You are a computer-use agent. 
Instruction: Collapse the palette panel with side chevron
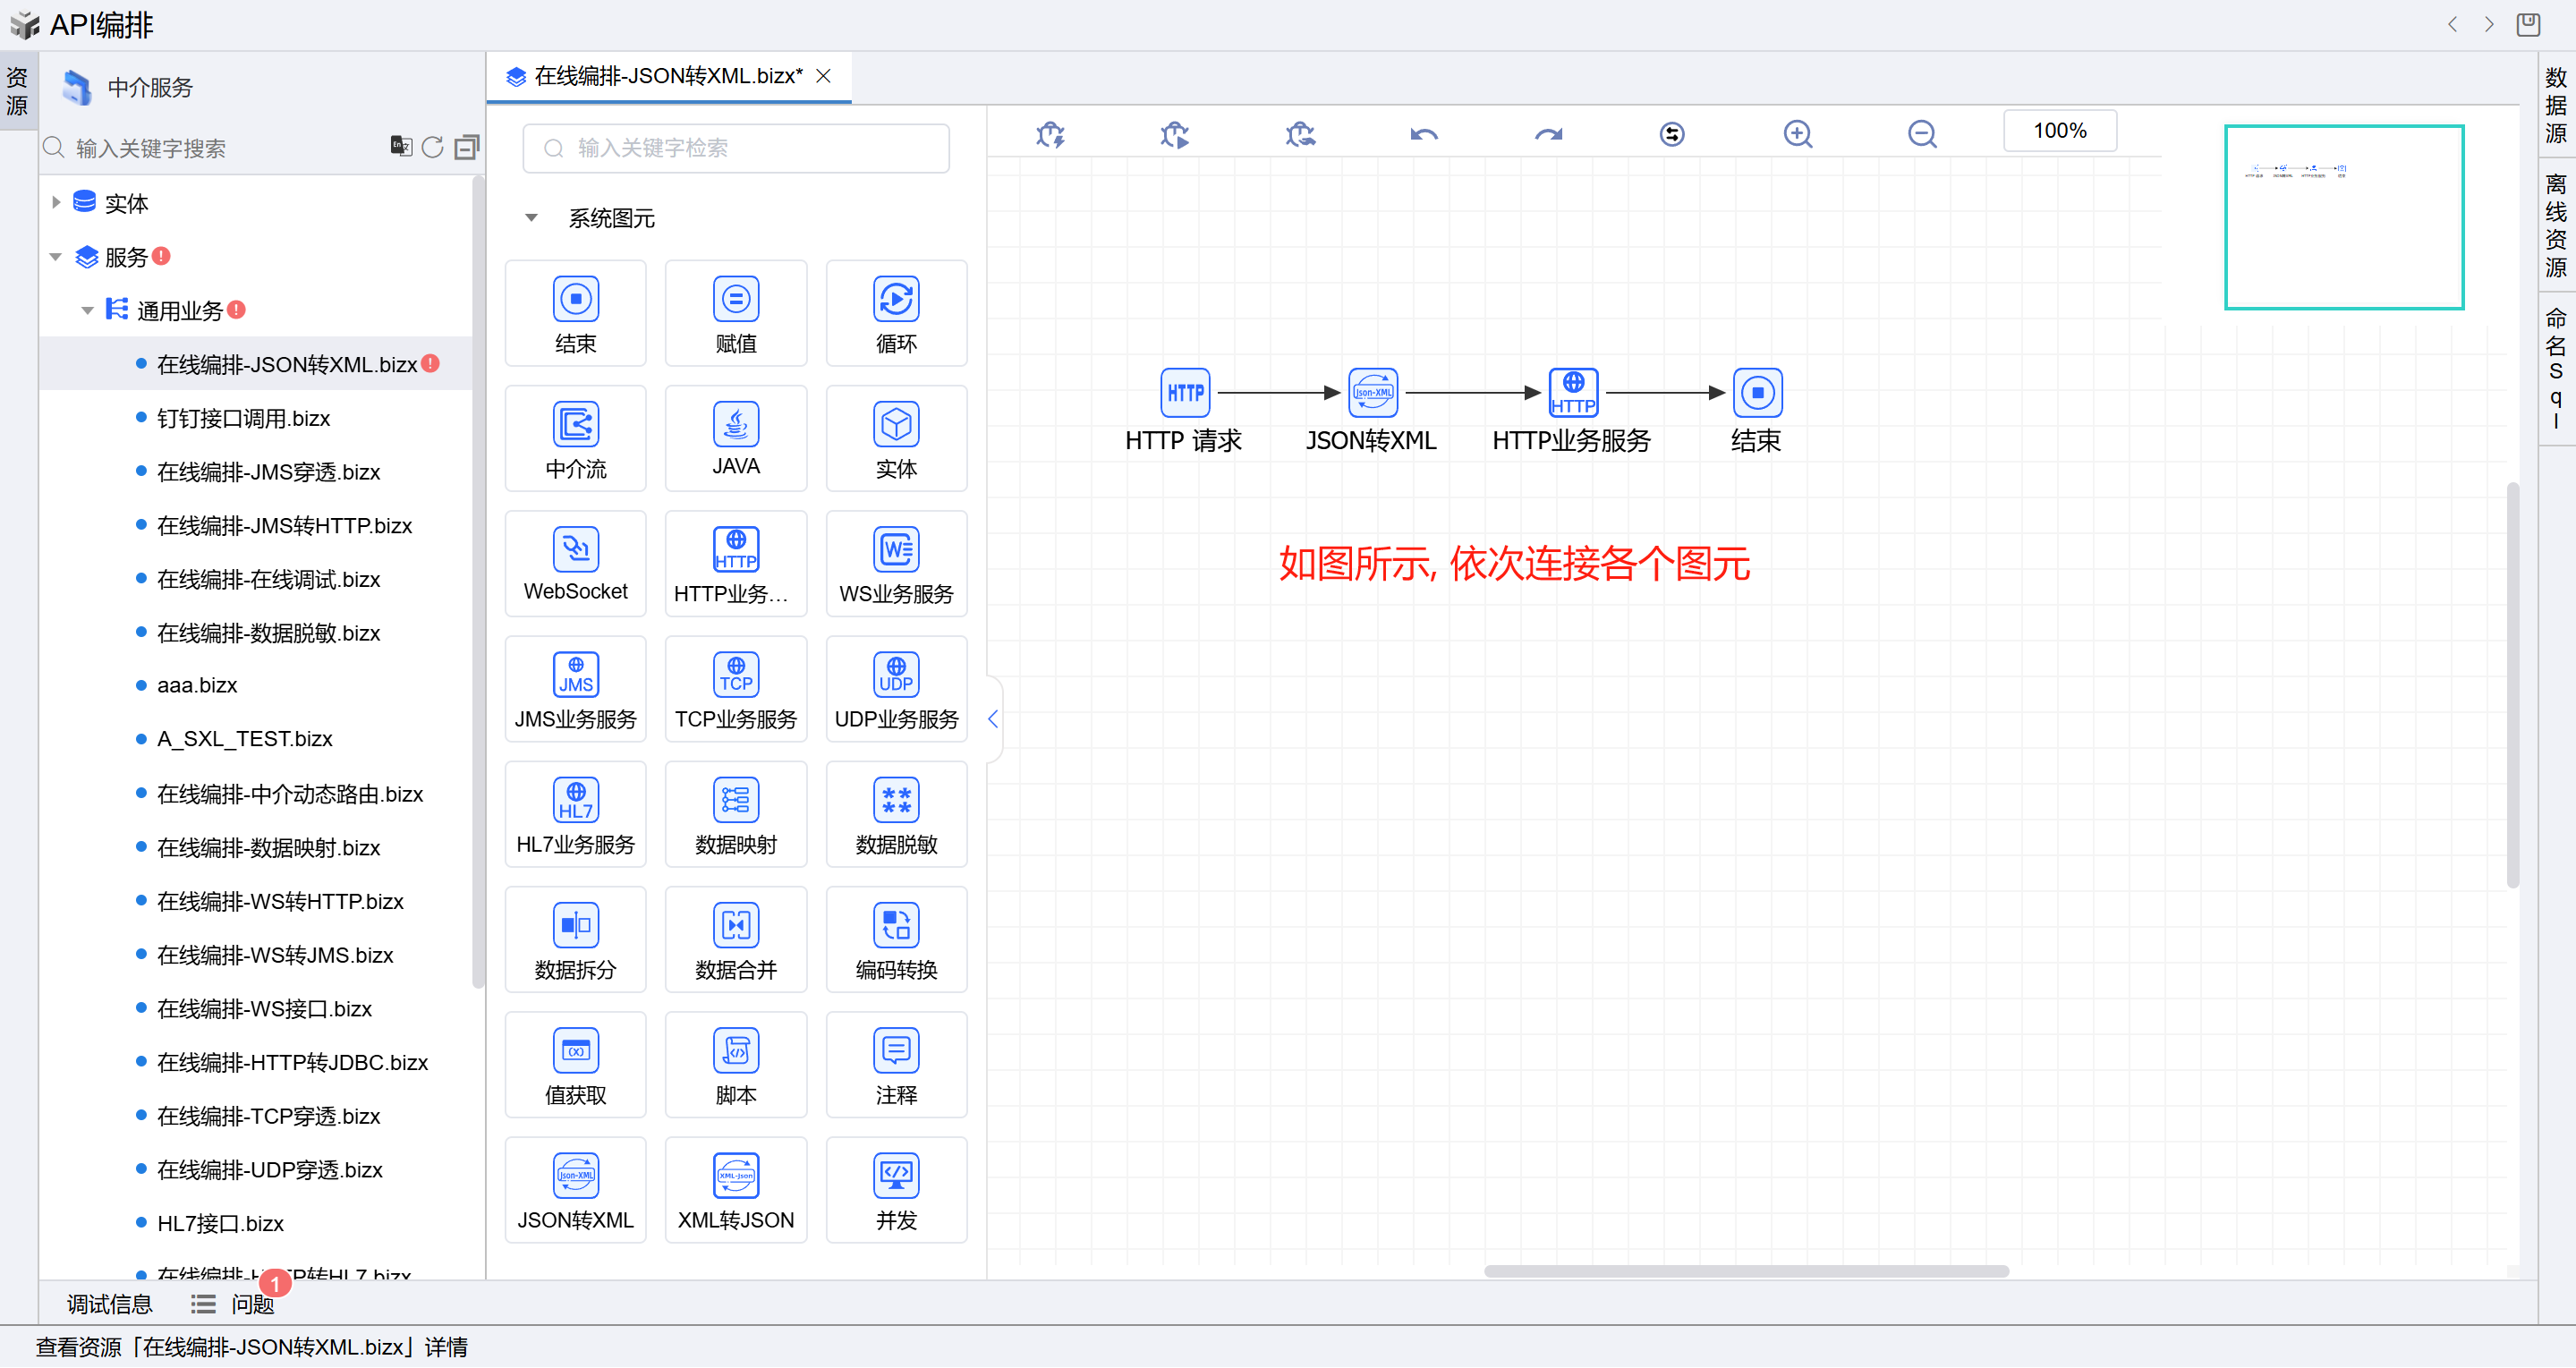pyautogui.click(x=992, y=718)
